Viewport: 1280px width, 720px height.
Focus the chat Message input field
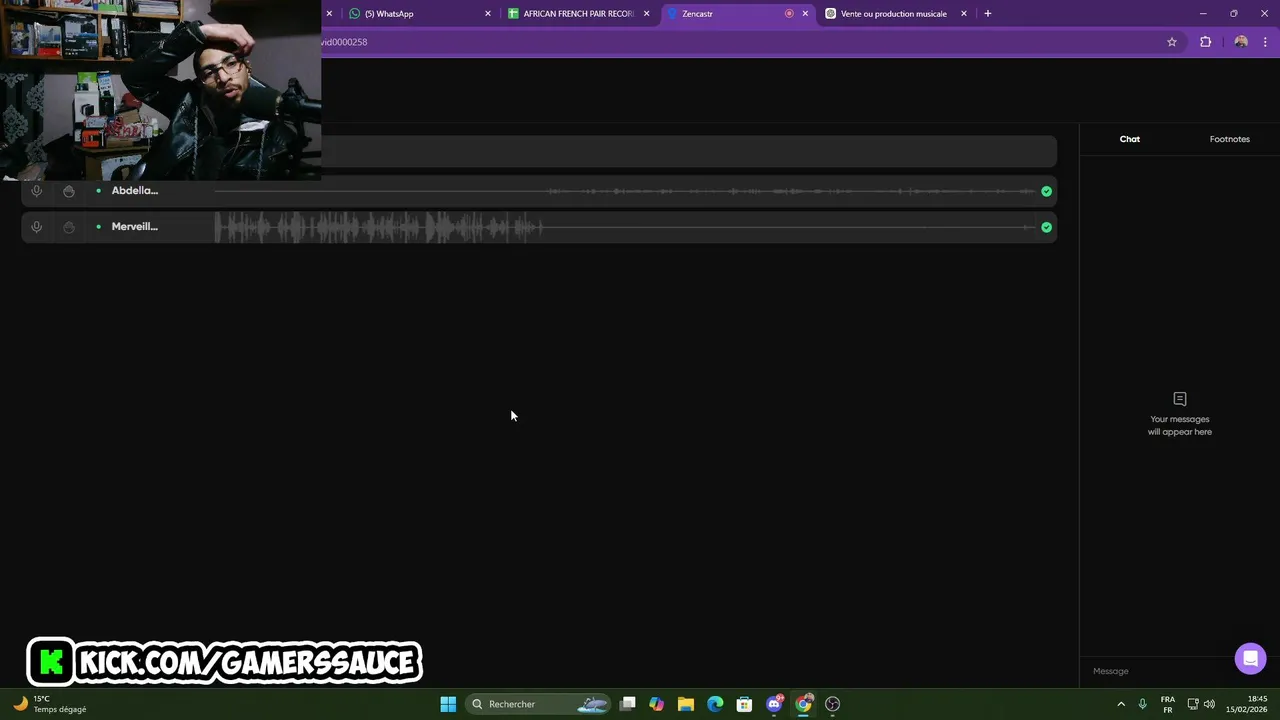pos(1155,671)
